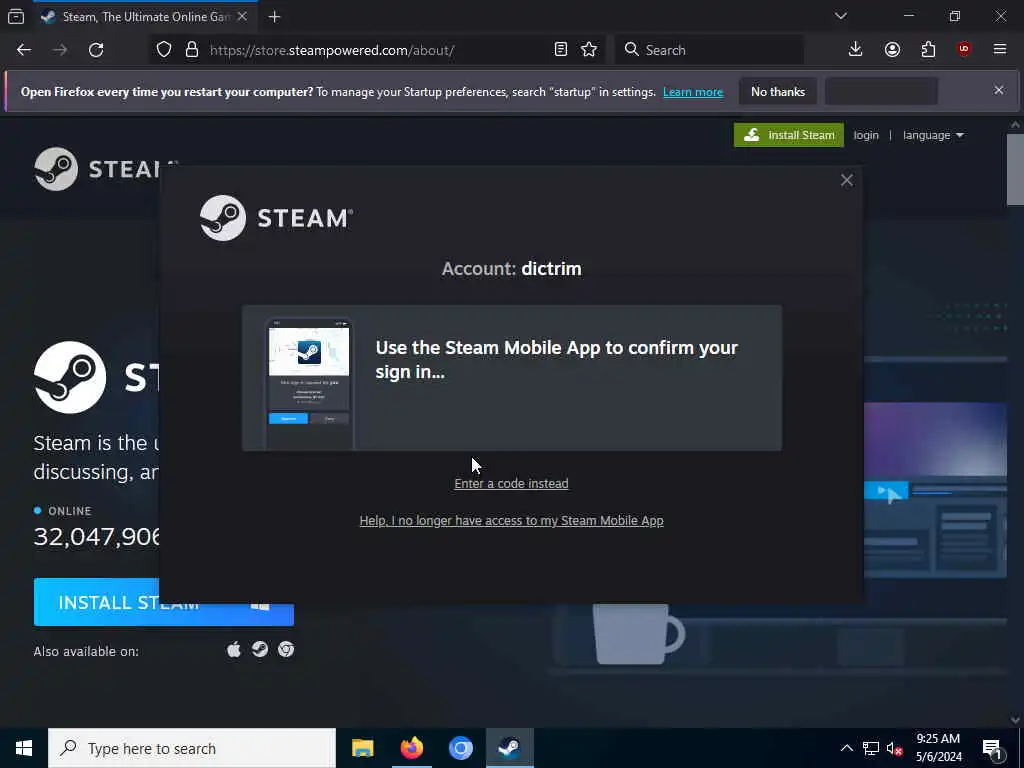The width and height of the screenshot is (1024, 768).
Task: Go back in the browser
Action: (24, 50)
